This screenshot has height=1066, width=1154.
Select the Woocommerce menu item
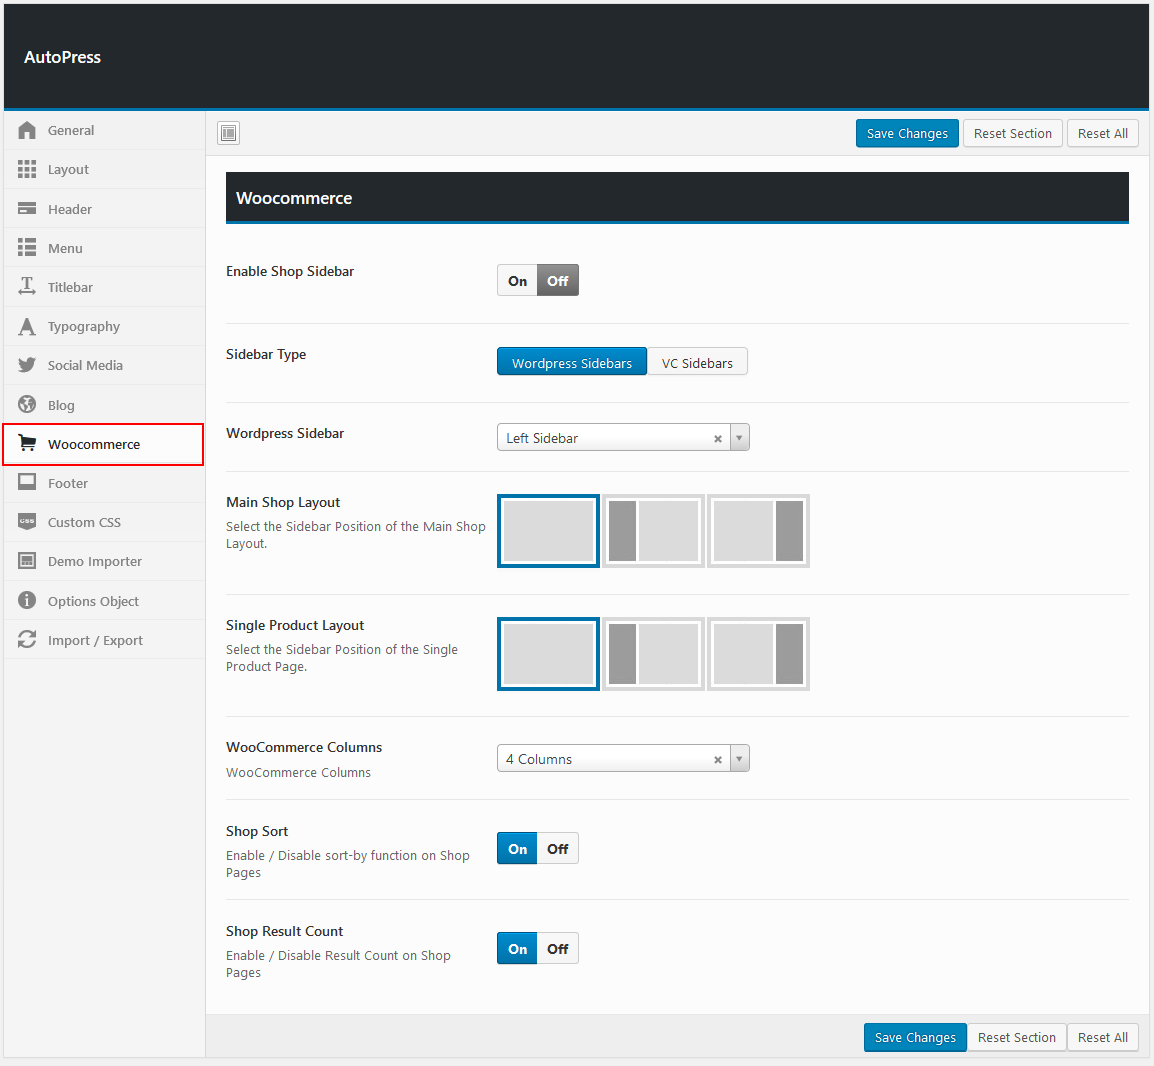104,444
